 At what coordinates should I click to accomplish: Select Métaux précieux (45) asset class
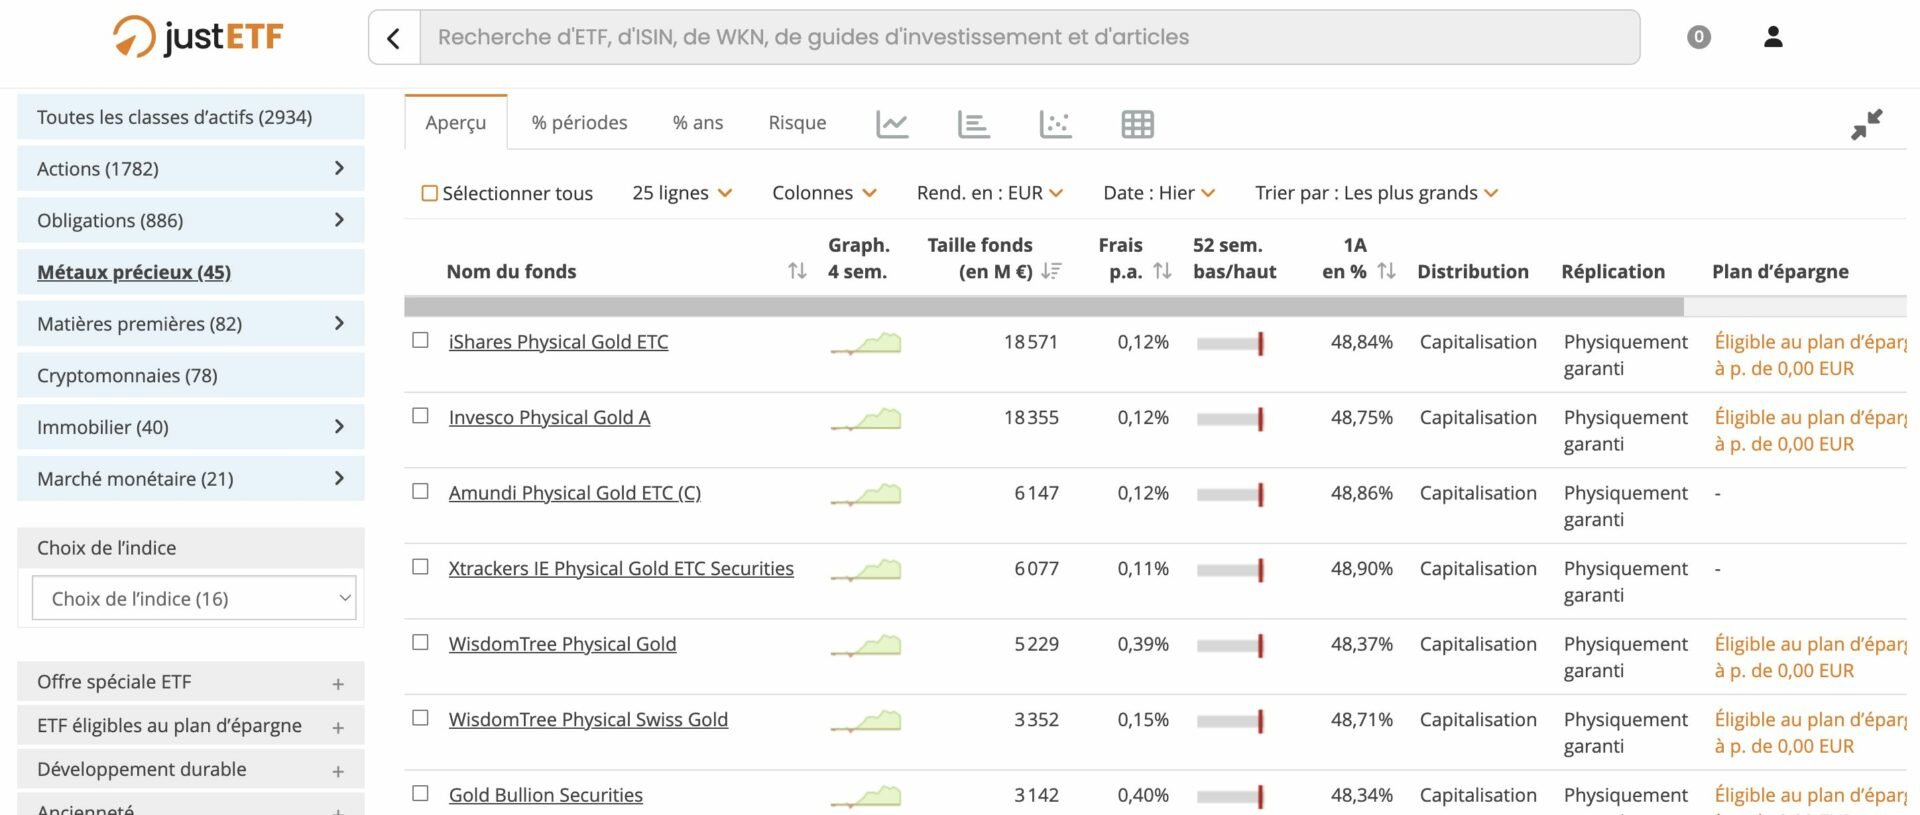(x=191, y=272)
